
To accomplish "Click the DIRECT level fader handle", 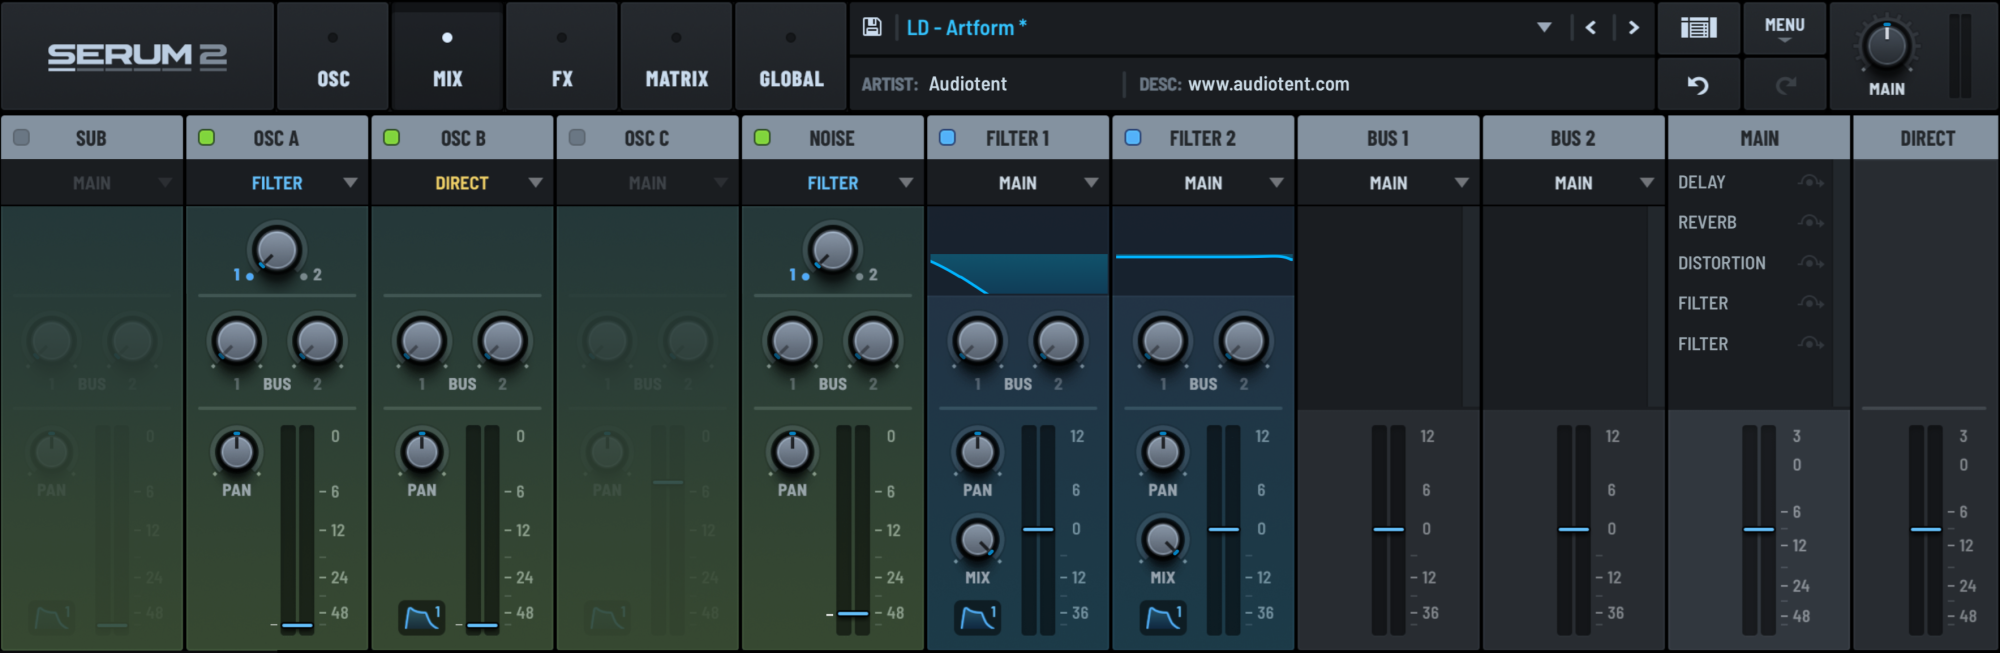I will [x=1925, y=529].
